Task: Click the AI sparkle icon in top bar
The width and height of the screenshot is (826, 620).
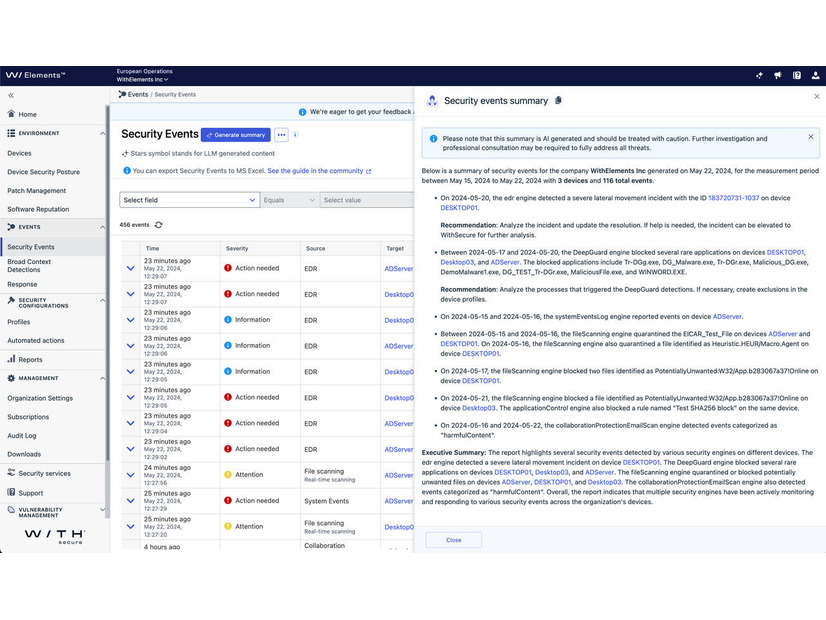Action: 757,75
